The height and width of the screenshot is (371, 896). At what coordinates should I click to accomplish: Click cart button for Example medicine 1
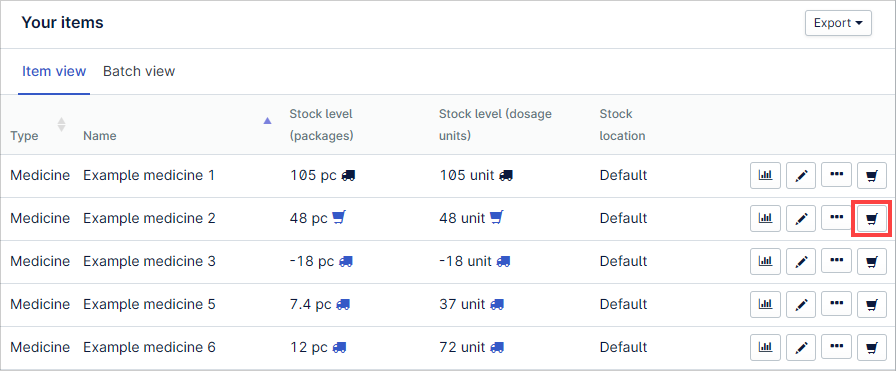871,175
